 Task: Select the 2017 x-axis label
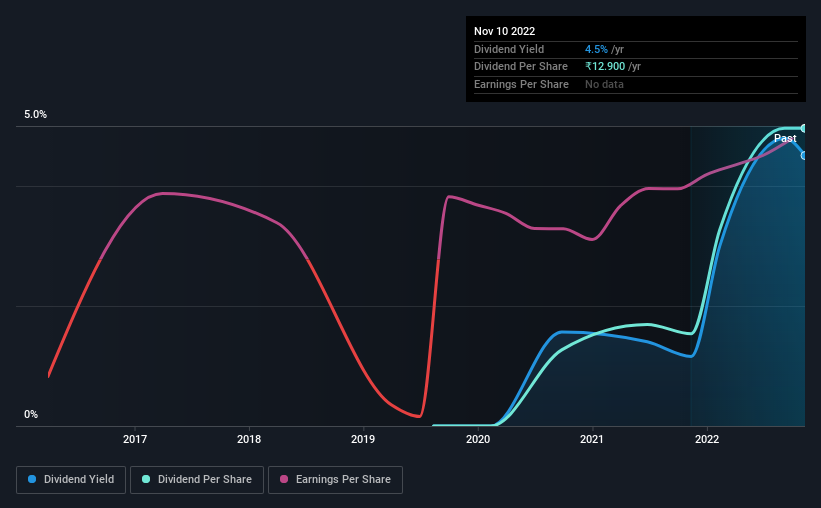click(135, 439)
